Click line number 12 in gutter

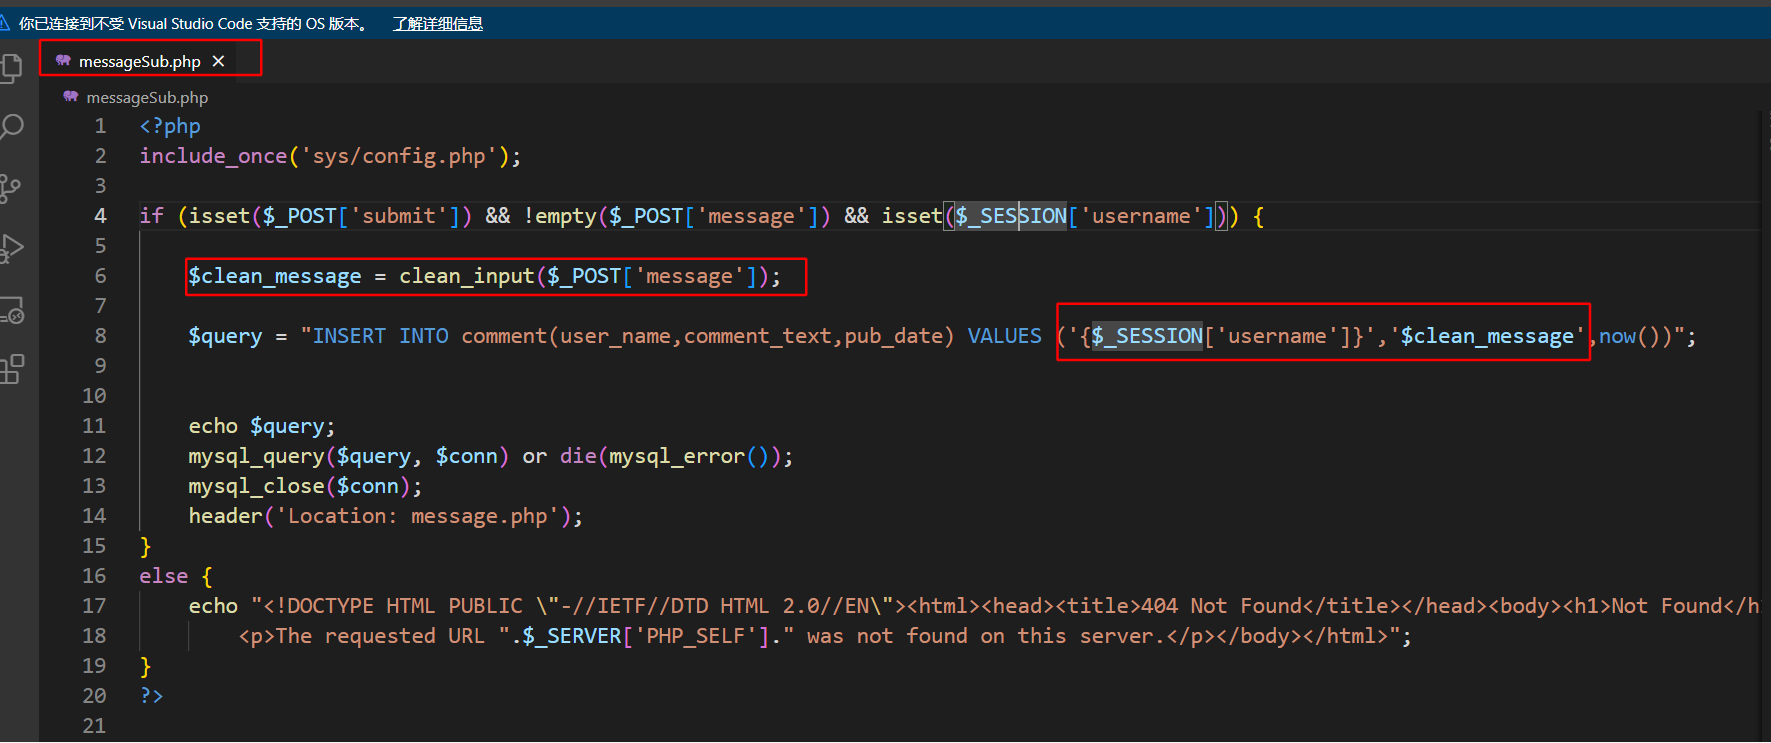(x=94, y=456)
